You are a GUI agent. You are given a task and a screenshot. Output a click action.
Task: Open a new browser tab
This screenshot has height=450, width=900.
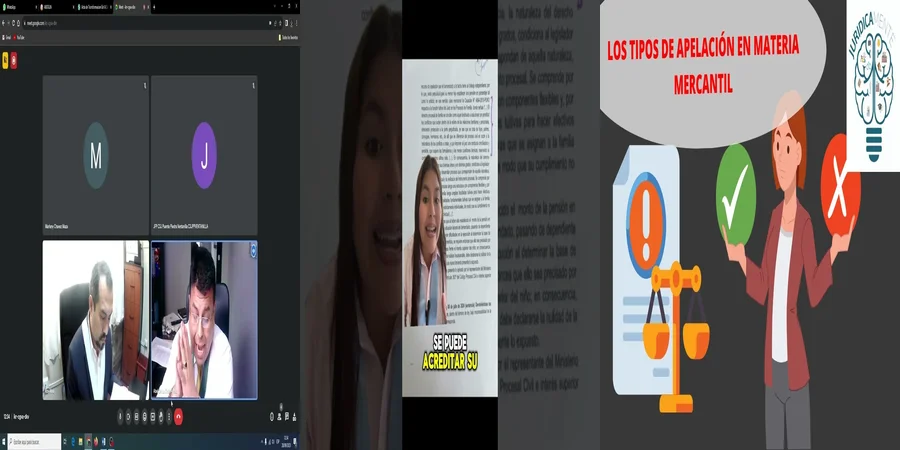[x=154, y=7]
